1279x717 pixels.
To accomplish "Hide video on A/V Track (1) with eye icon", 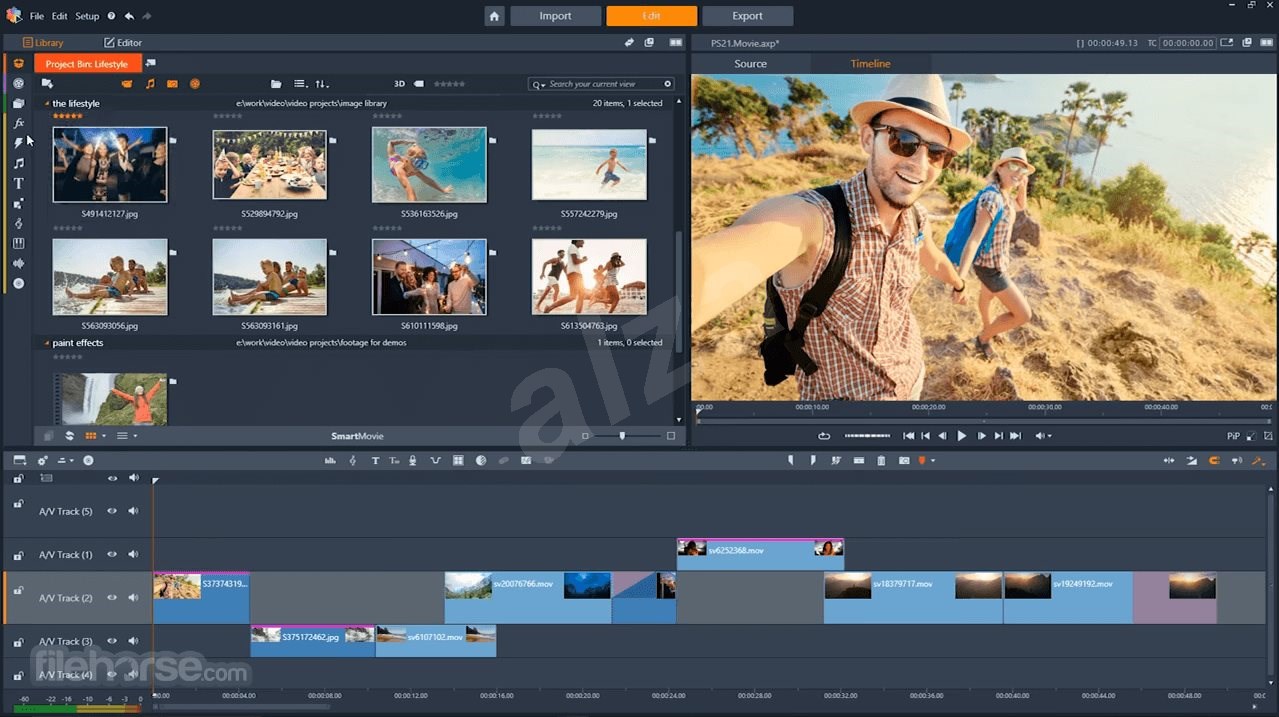I will click(x=113, y=555).
